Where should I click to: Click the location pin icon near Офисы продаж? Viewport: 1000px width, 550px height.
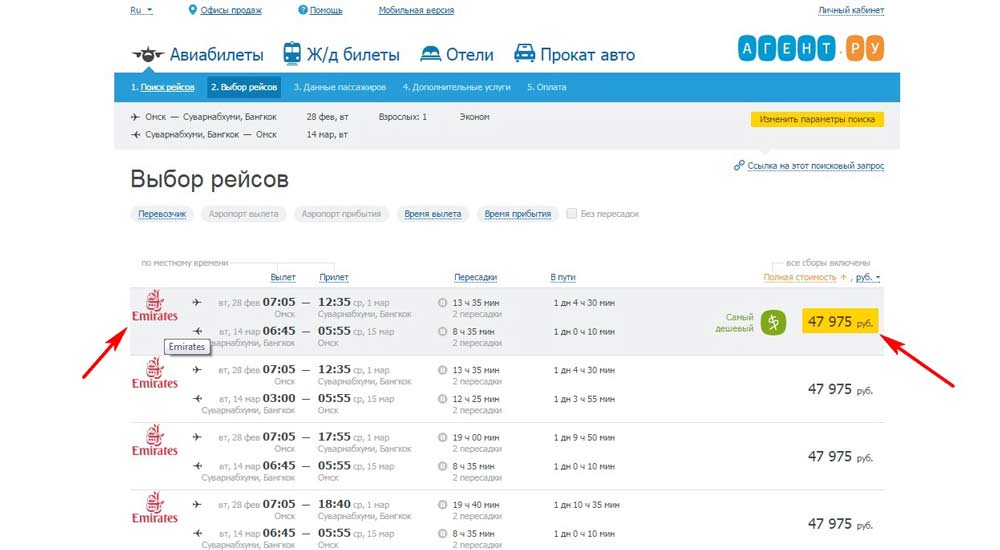tap(193, 10)
